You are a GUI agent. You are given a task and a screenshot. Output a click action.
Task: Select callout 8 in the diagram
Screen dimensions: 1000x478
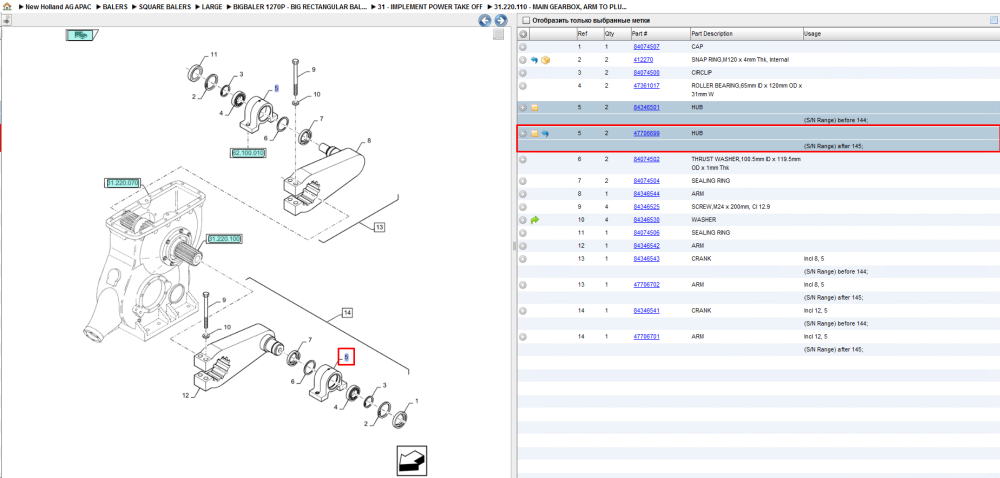(369, 140)
